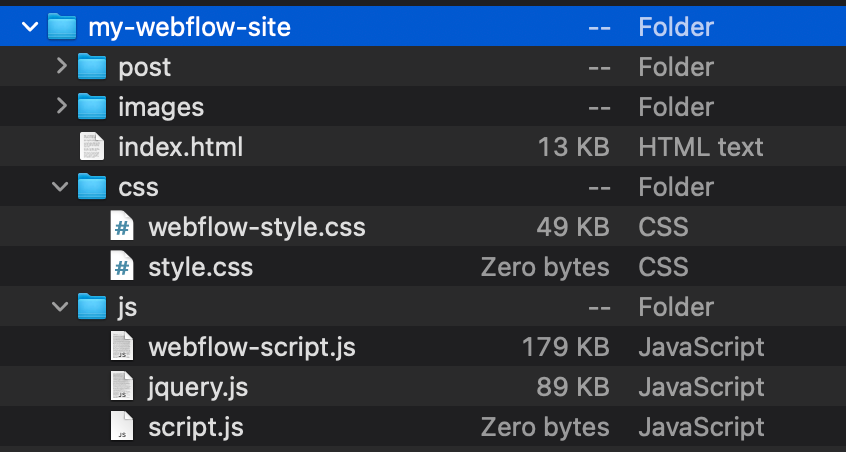The width and height of the screenshot is (846, 452).
Task: Select the index.html file name
Action: [x=181, y=147]
